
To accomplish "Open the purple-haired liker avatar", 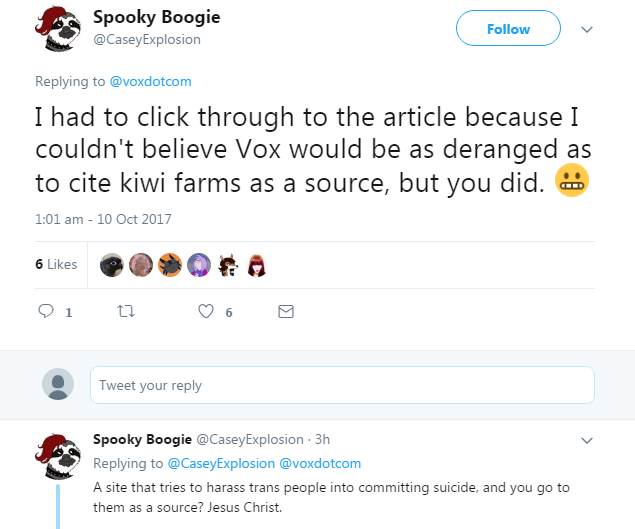I will pos(199,265).
